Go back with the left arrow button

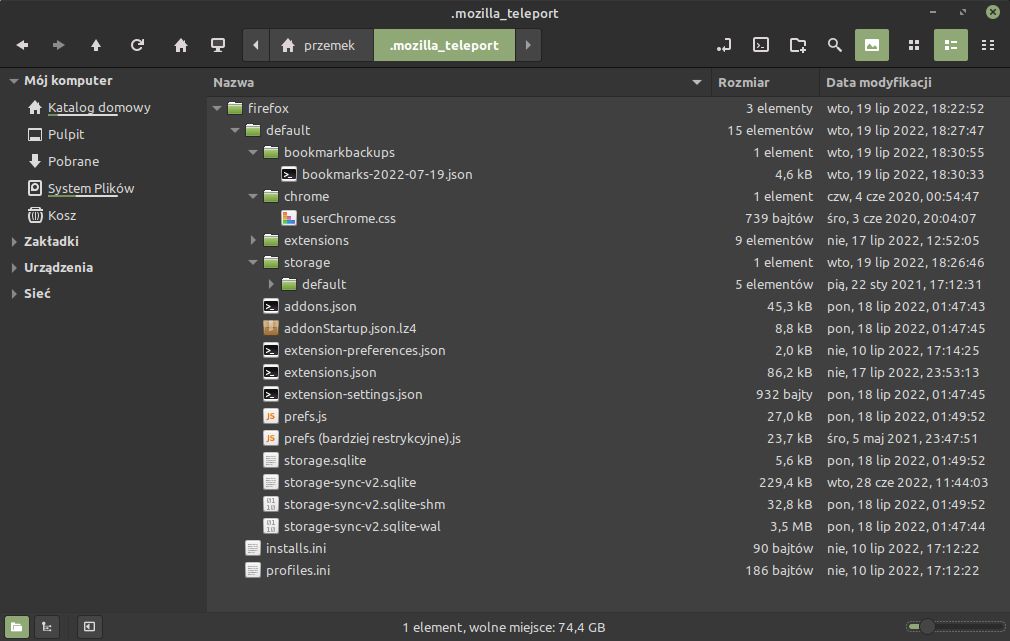pos(23,45)
